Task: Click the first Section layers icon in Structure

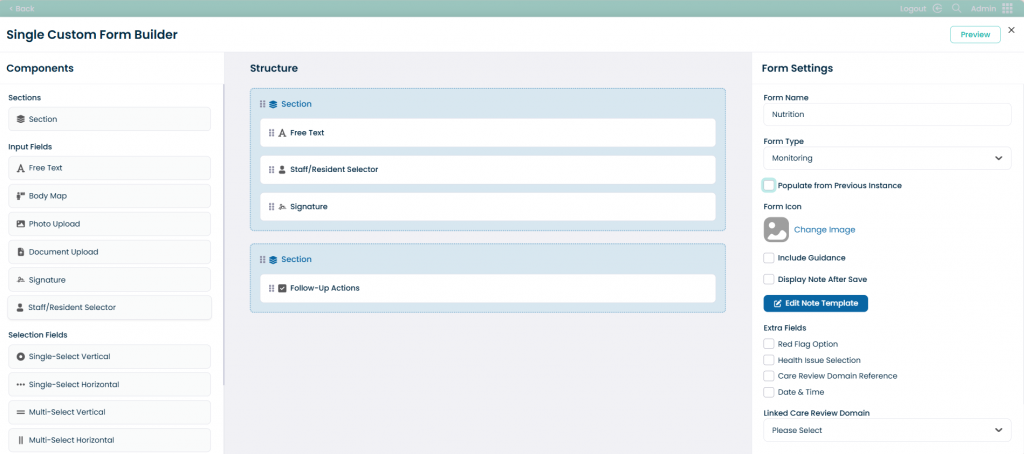Action: point(273,104)
